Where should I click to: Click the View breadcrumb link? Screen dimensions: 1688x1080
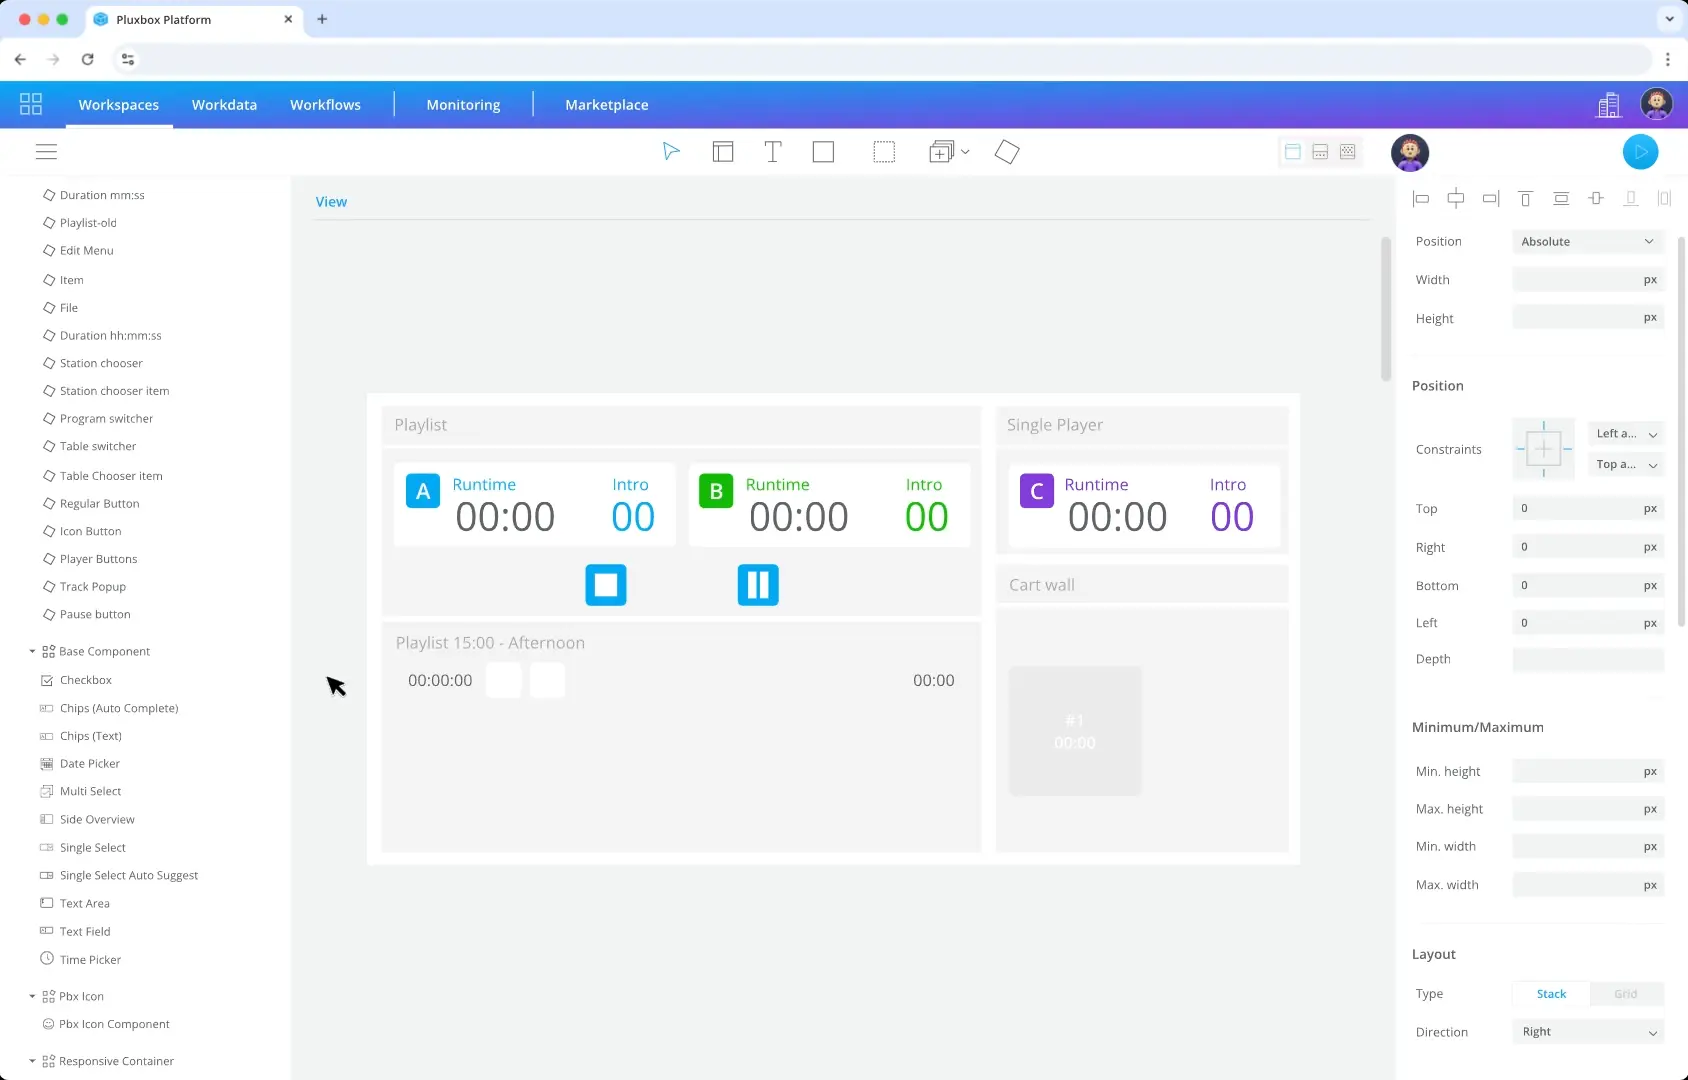coord(331,202)
